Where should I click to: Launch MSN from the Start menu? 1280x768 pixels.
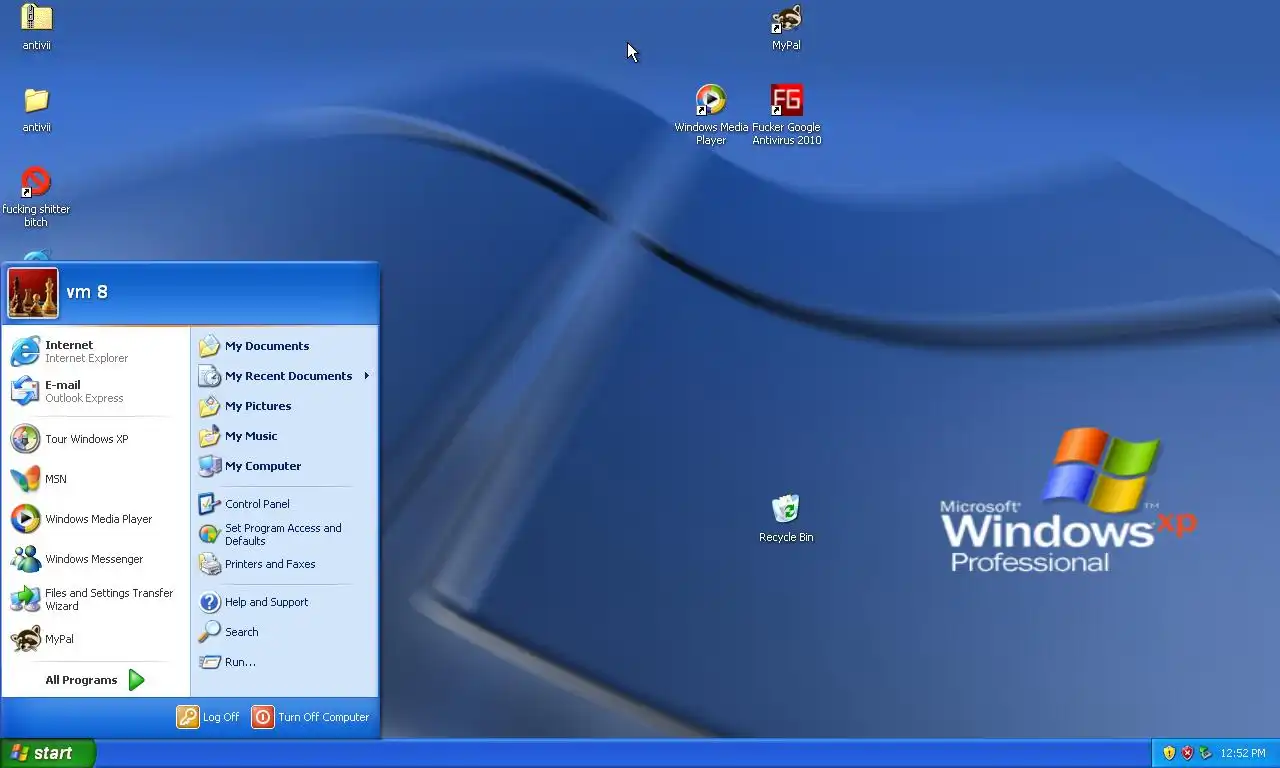96,479
